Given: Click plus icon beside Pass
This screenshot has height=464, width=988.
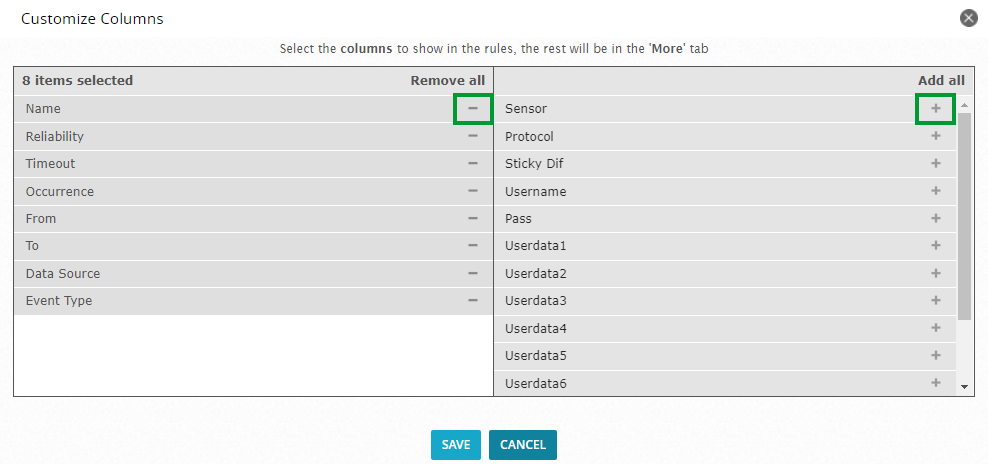Looking at the screenshot, I should 936,218.
